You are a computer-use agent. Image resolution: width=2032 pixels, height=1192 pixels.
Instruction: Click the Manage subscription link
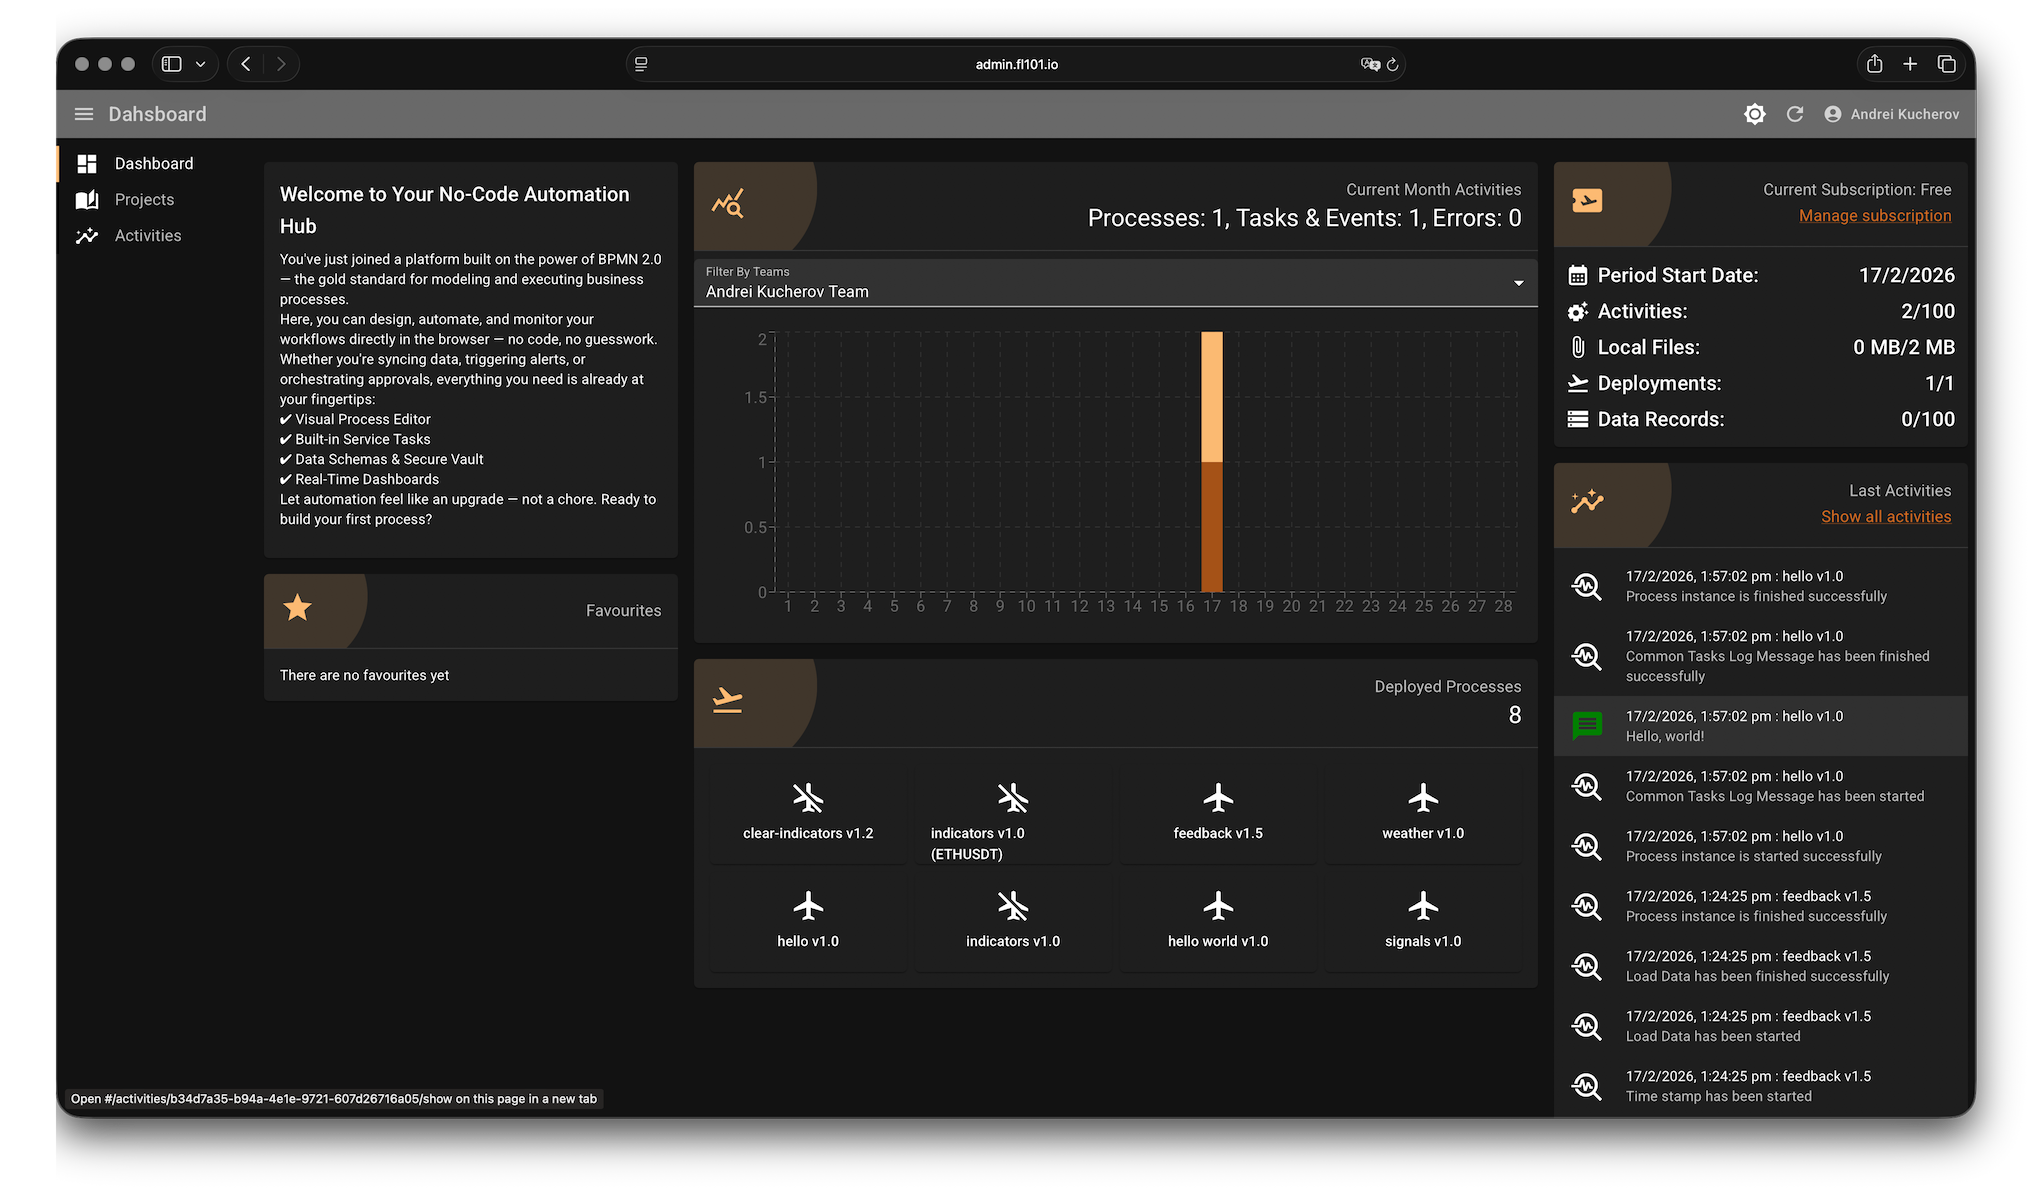pyautogui.click(x=1874, y=216)
